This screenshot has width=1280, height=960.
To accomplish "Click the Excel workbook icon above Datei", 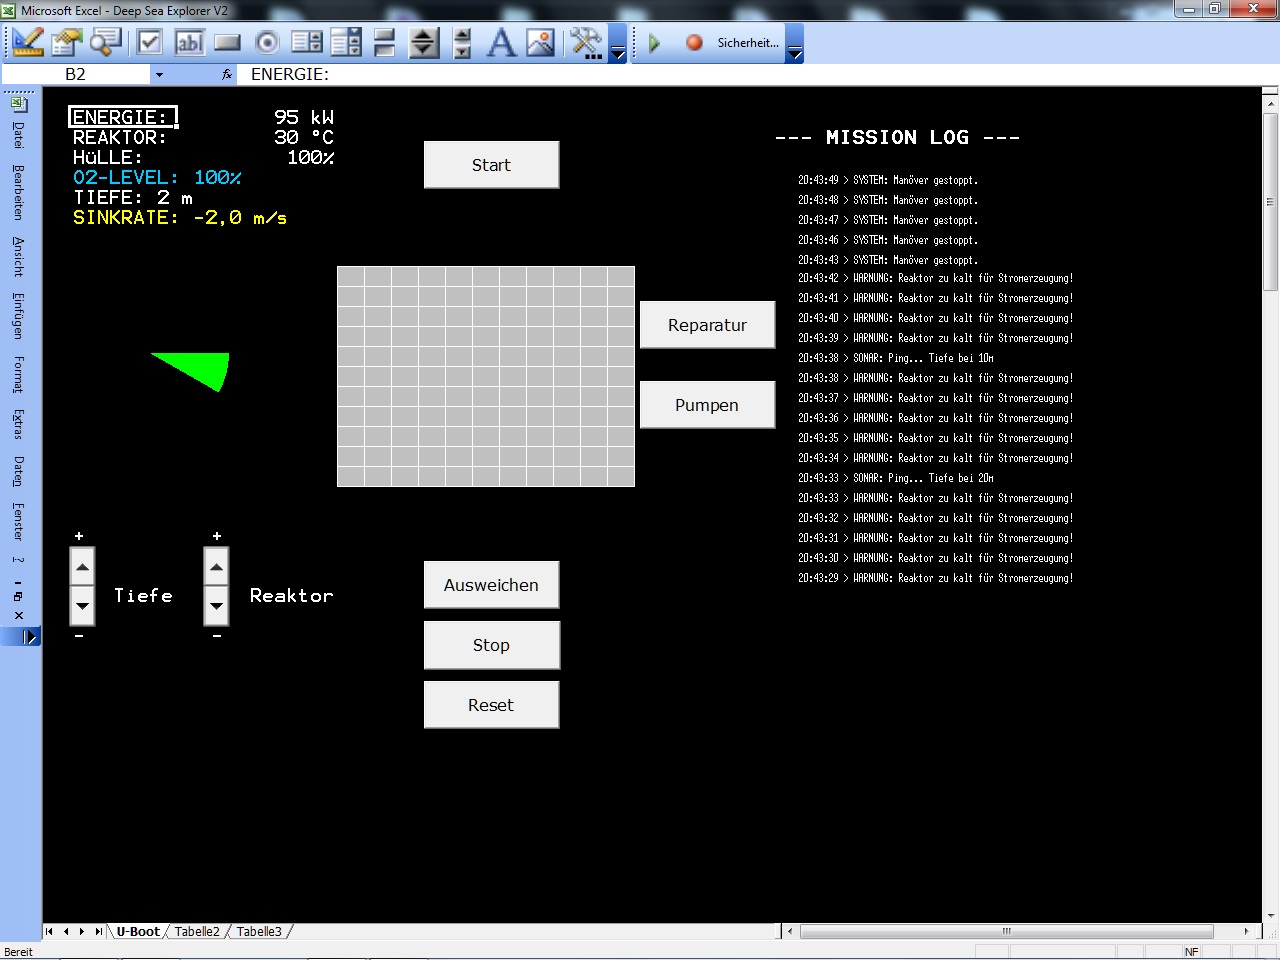I will coord(19,103).
